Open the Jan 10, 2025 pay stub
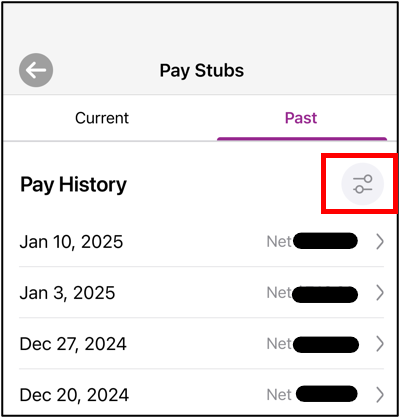Screen dimensions: 400x419 point(202,242)
